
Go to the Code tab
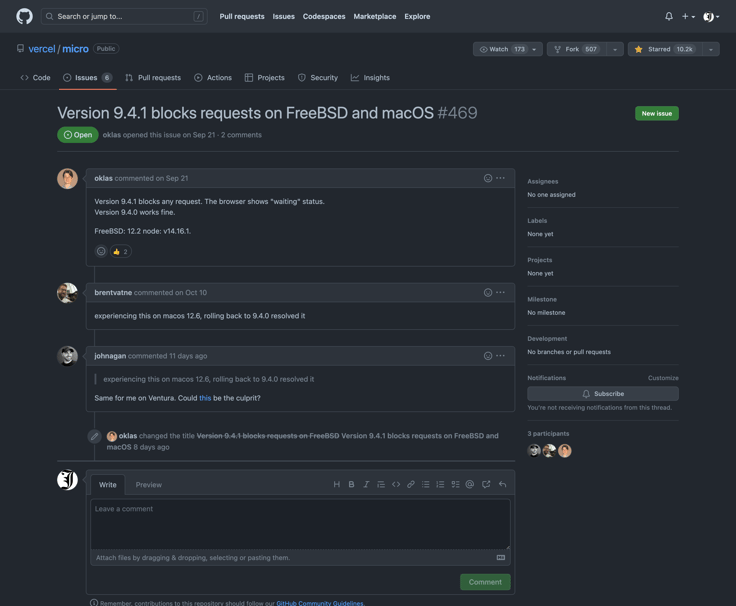coord(35,78)
